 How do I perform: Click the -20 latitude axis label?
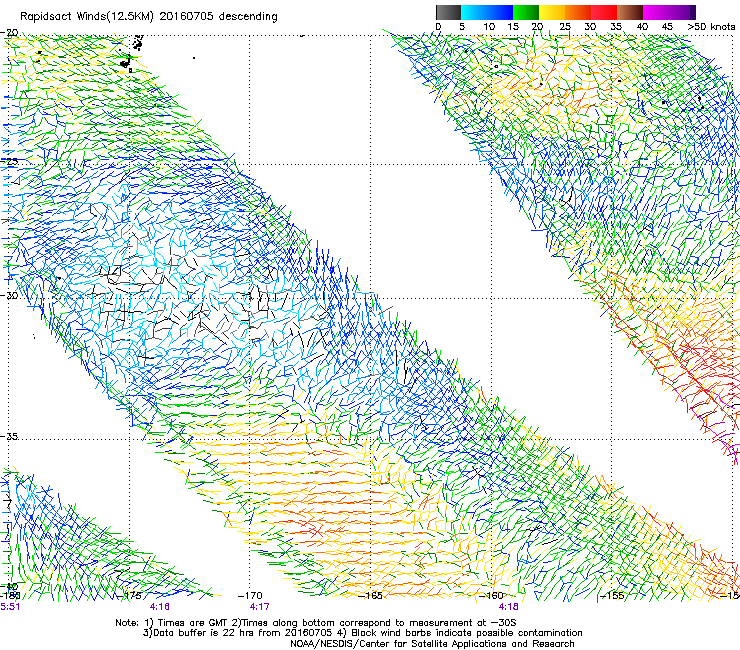click(10, 33)
